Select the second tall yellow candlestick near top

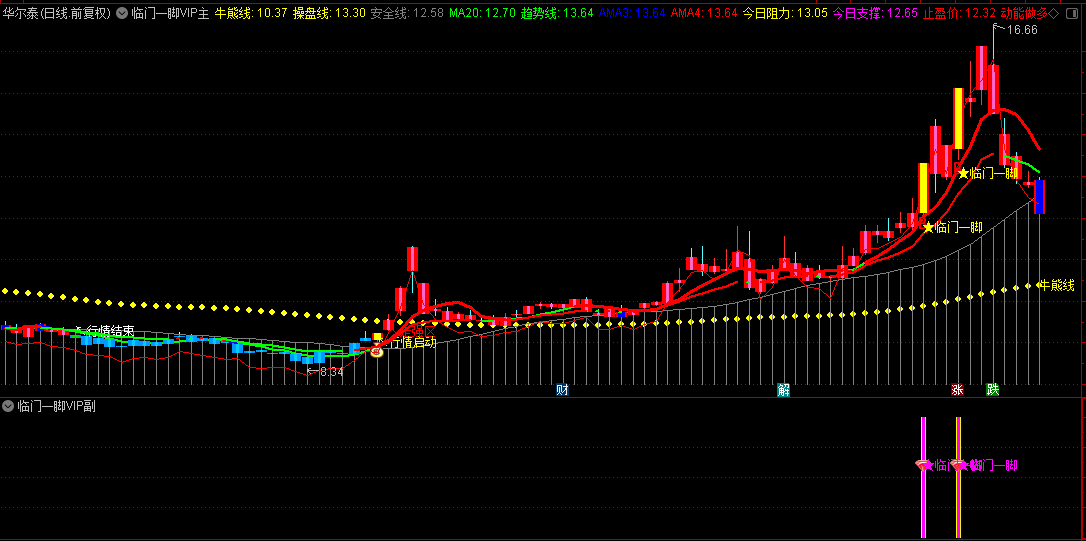click(958, 118)
